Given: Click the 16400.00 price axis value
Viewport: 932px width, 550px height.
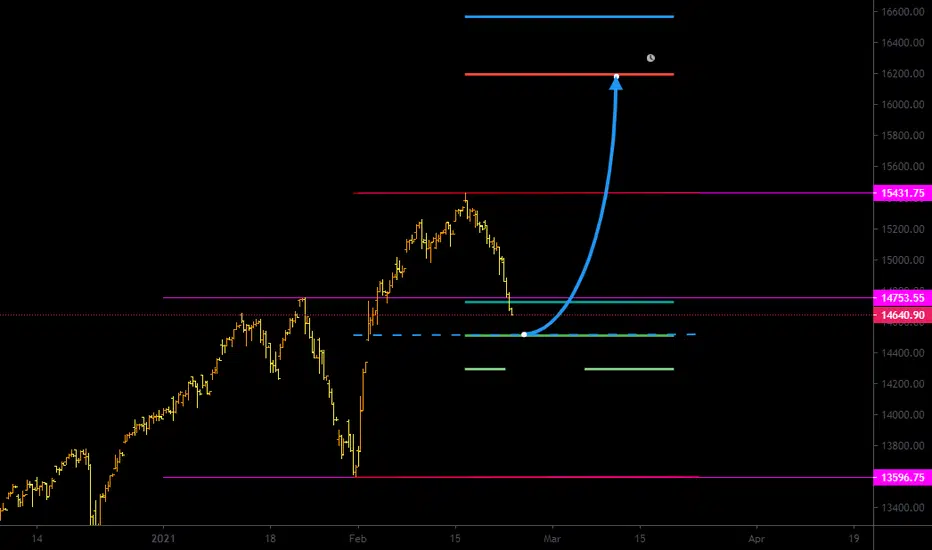Looking at the screenshot, I should click(902, 43).
